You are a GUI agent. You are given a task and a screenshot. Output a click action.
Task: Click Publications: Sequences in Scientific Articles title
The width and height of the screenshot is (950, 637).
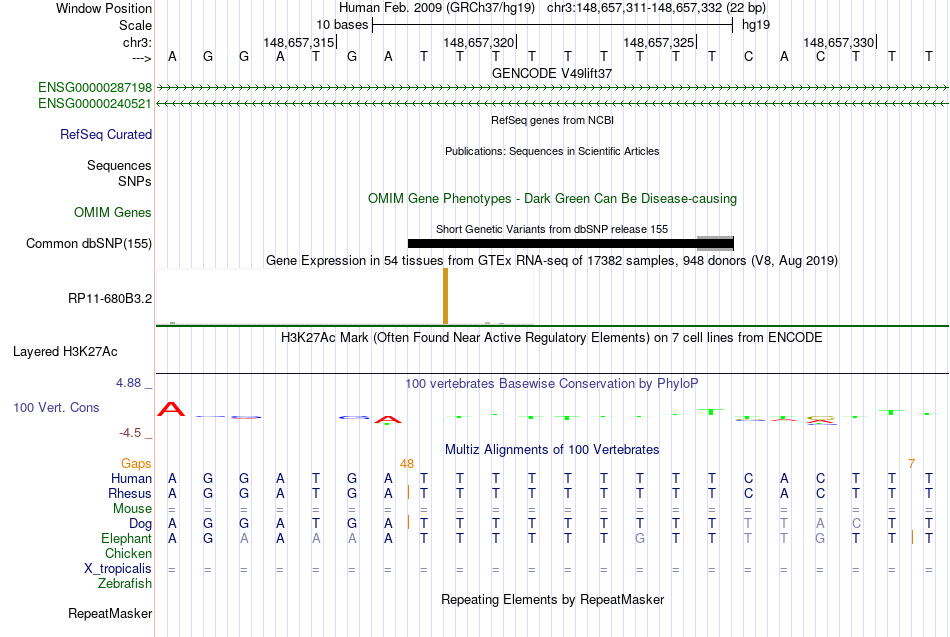552,151
